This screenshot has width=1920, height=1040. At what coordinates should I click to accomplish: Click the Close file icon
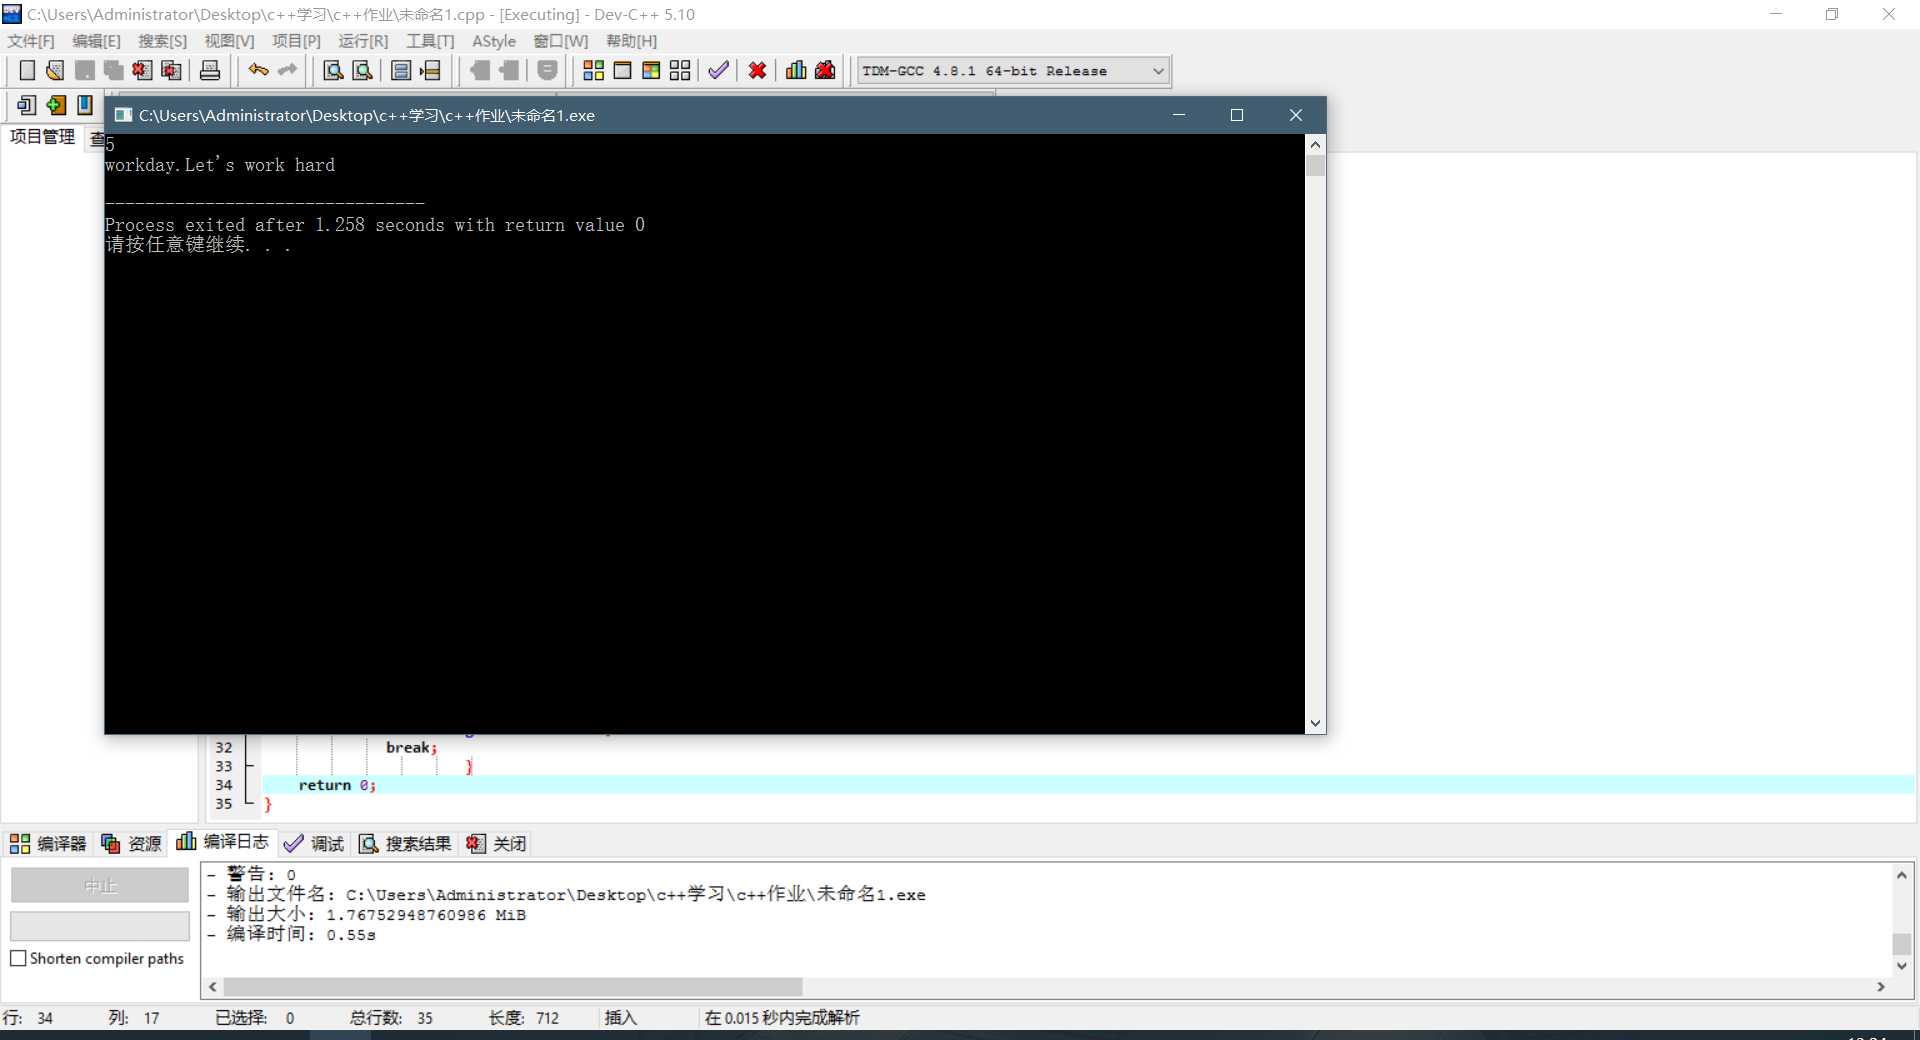point(143,70)
